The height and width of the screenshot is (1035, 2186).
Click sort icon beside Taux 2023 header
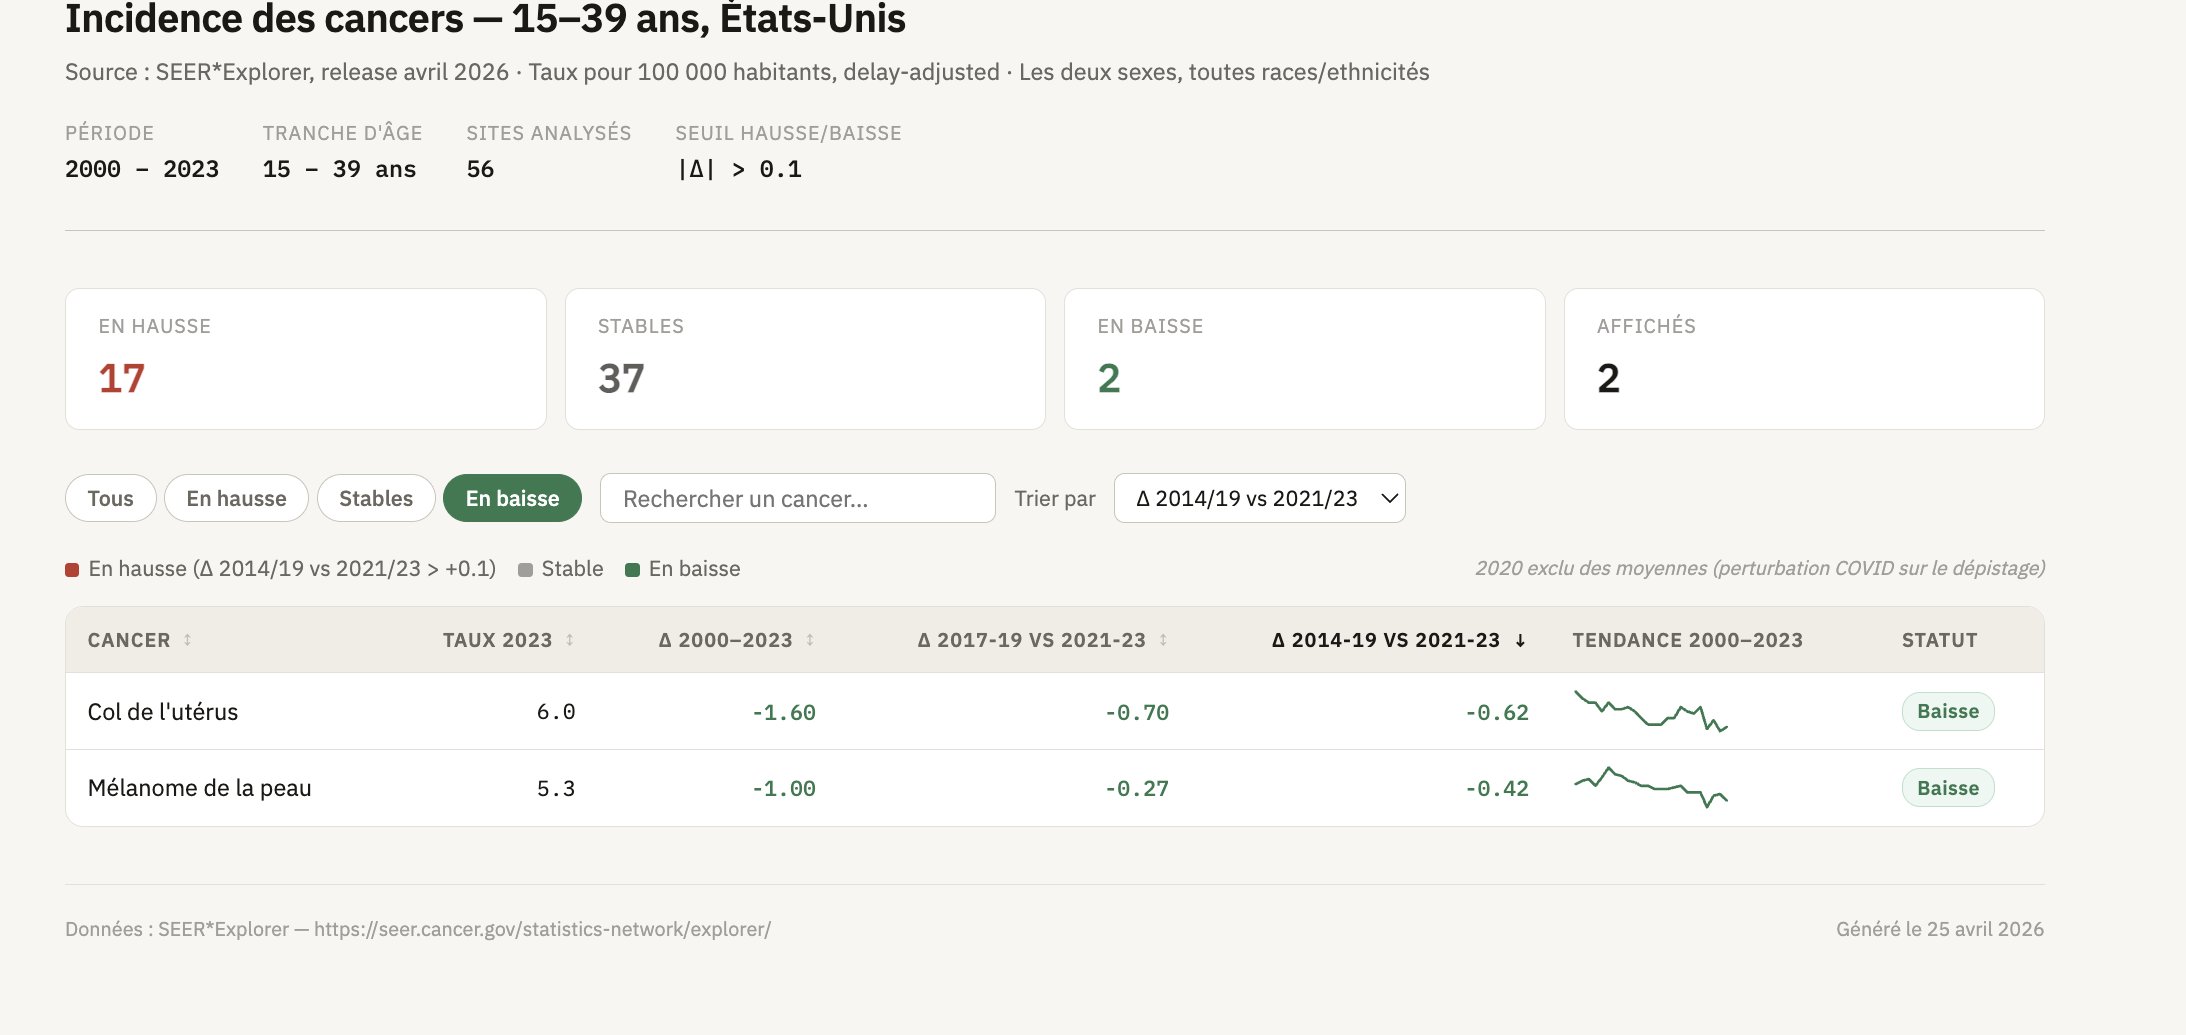pos(569,640)
